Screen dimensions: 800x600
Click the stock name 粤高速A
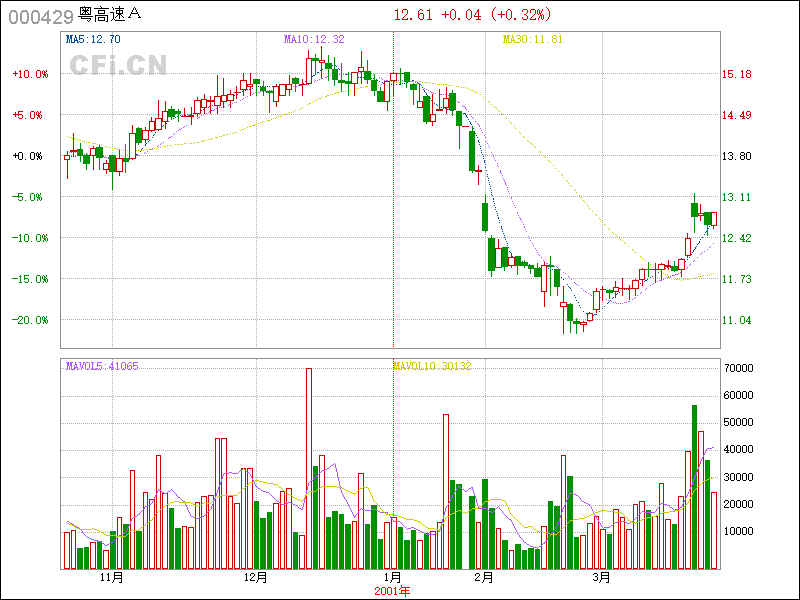click(x=110, y=15)
